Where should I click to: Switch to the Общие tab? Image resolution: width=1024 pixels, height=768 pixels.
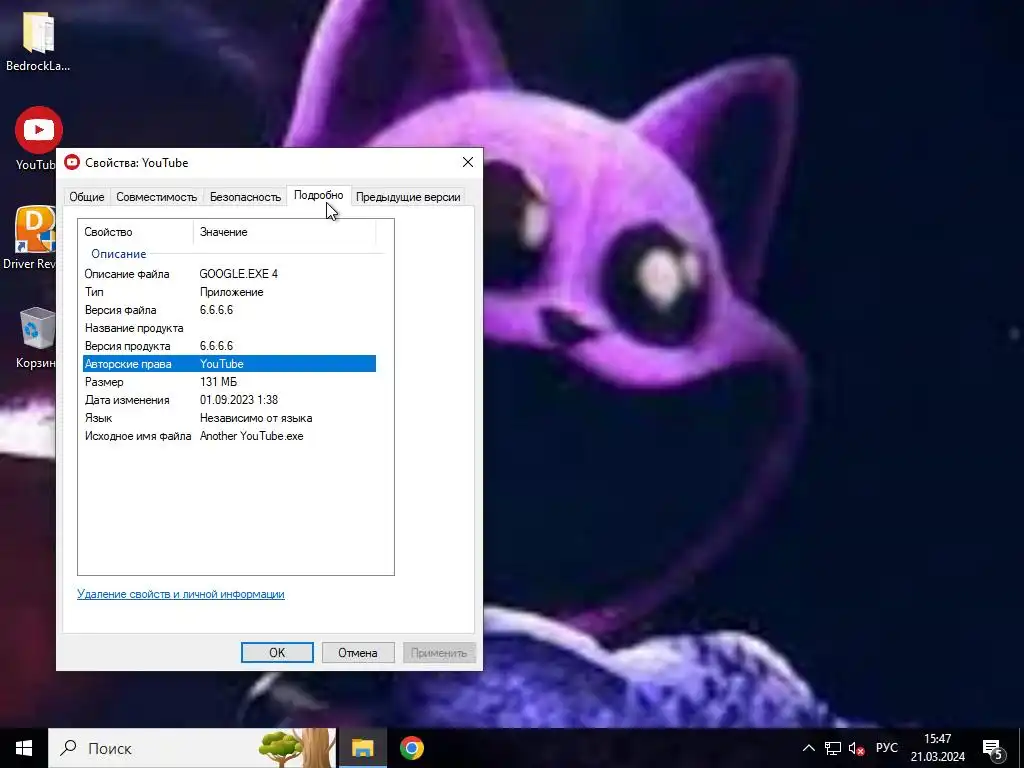click(87, 197)
